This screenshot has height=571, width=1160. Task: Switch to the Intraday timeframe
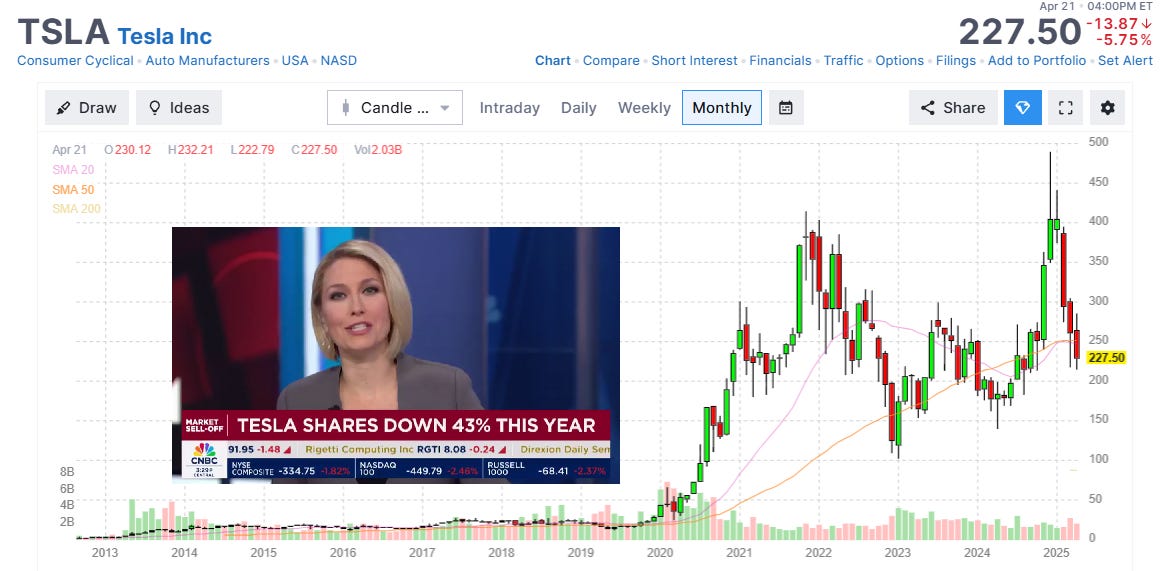tap(510, 108)
